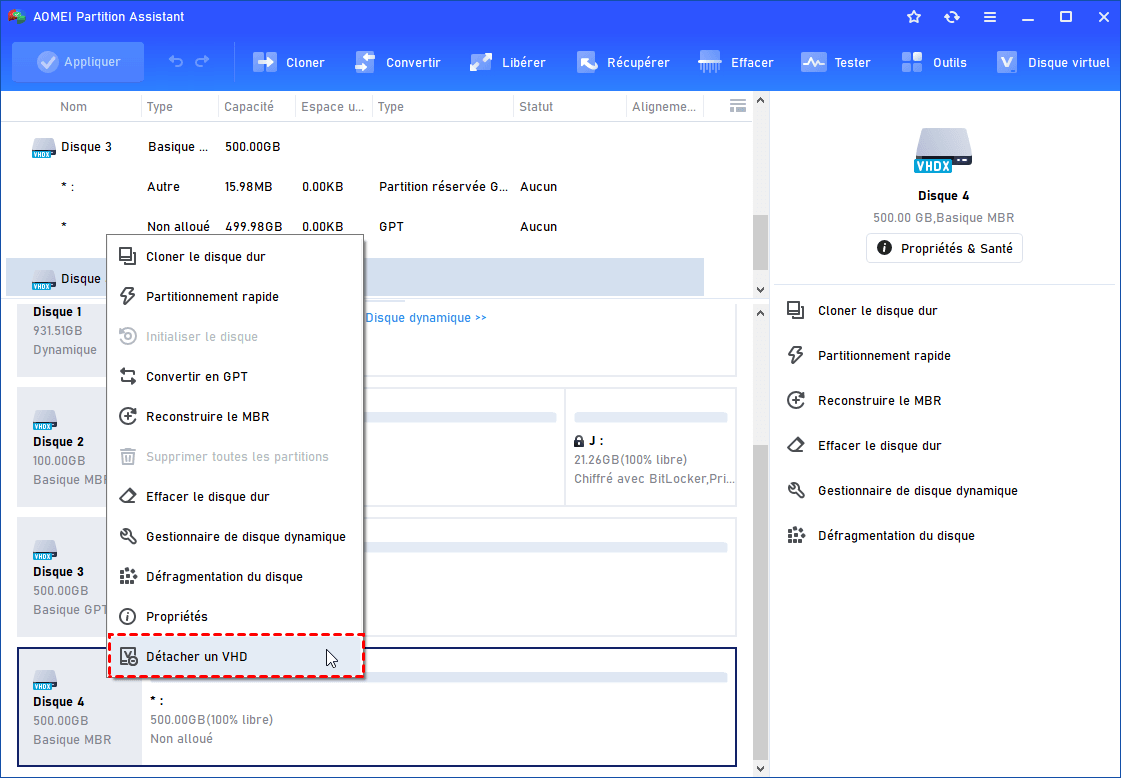Select the Disque 3 row in the list

[x=355, y=147]
